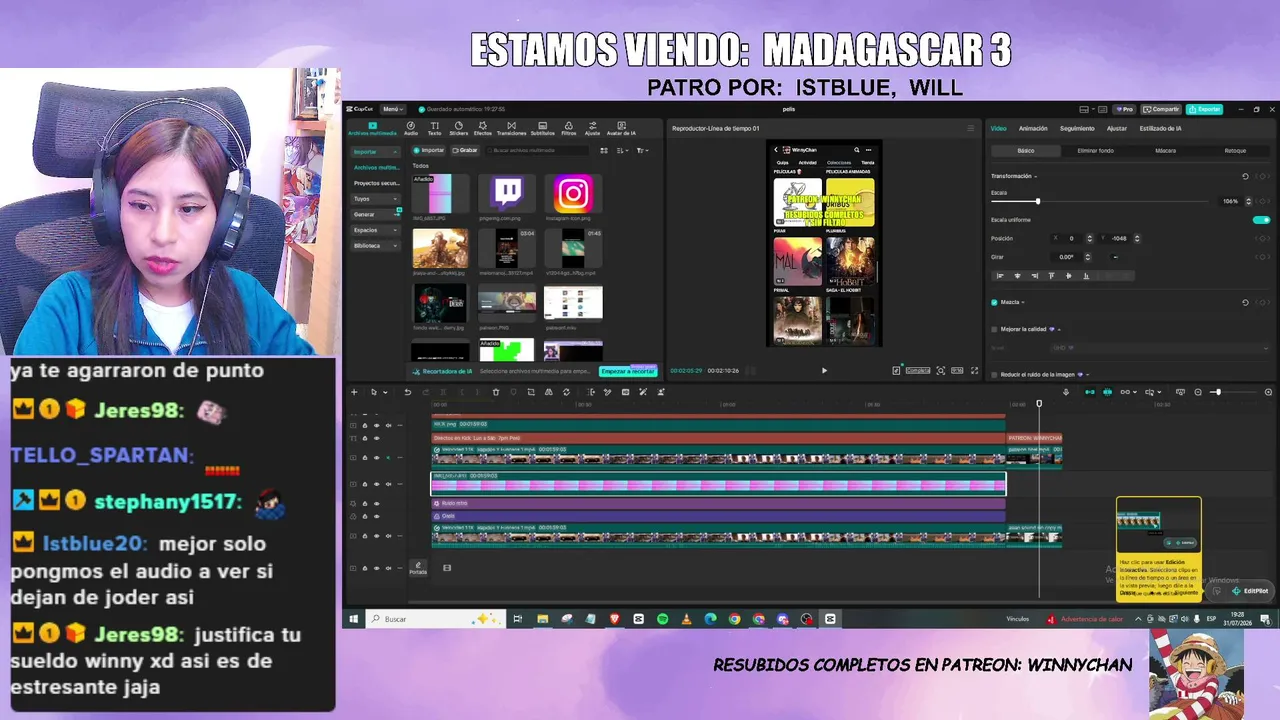
Task: Select the Instagram icon media thumbnail
Action: (573, 195)
